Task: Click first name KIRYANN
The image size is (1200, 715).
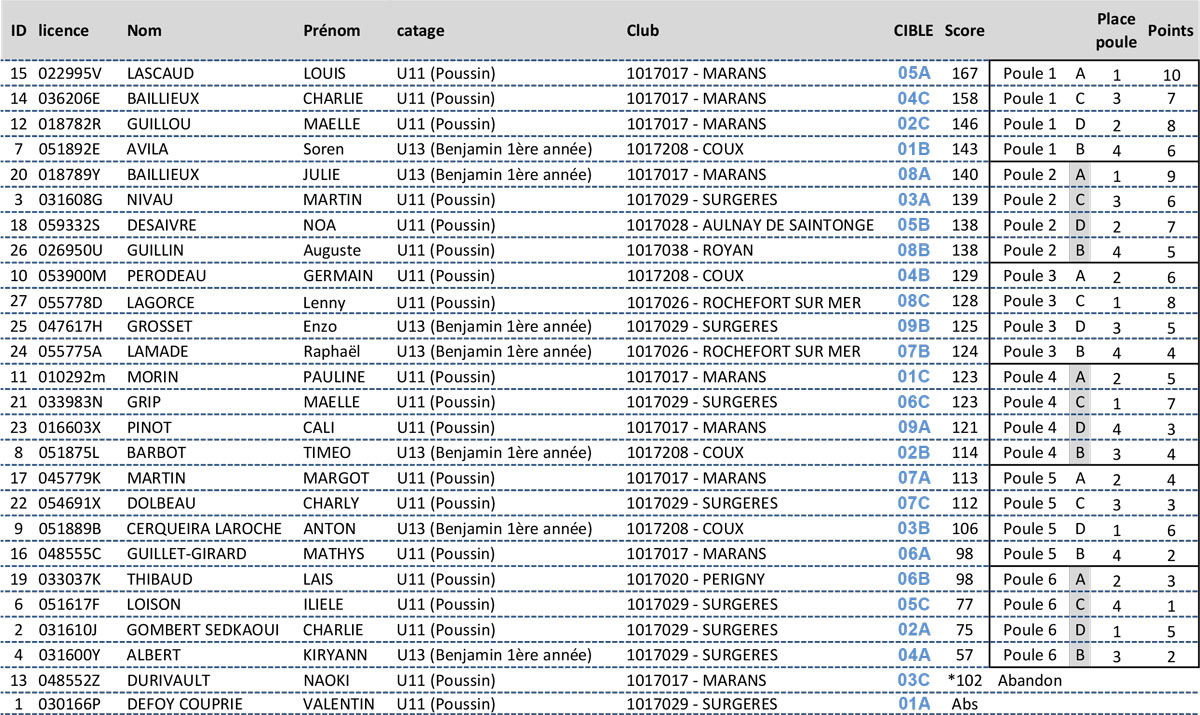Action: pyautogui.click(x=335, y=654)
